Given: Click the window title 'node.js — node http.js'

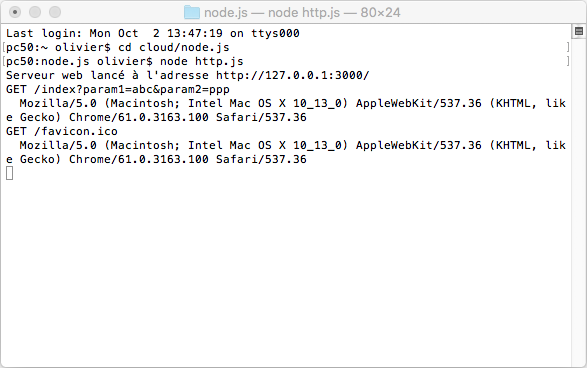Looking at the screenshot, I should pos(272,13).
